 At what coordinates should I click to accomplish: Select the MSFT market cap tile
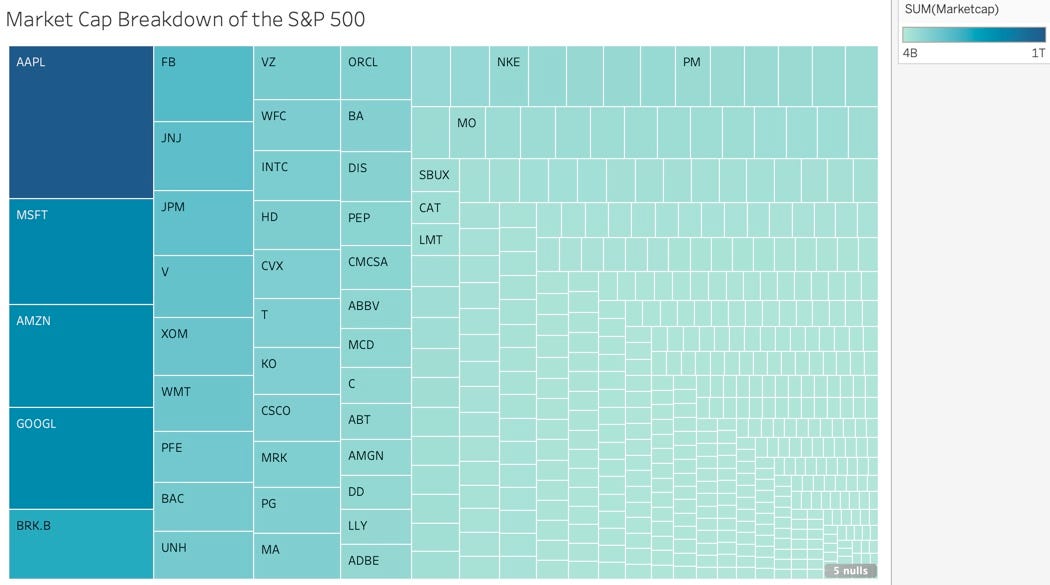tap(80, 252)
